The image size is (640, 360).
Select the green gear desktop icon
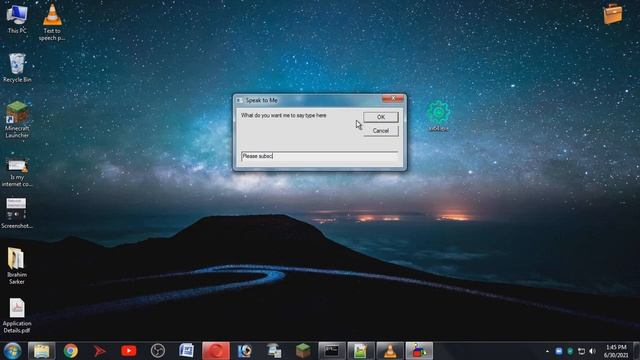click(x=438, y=116)
